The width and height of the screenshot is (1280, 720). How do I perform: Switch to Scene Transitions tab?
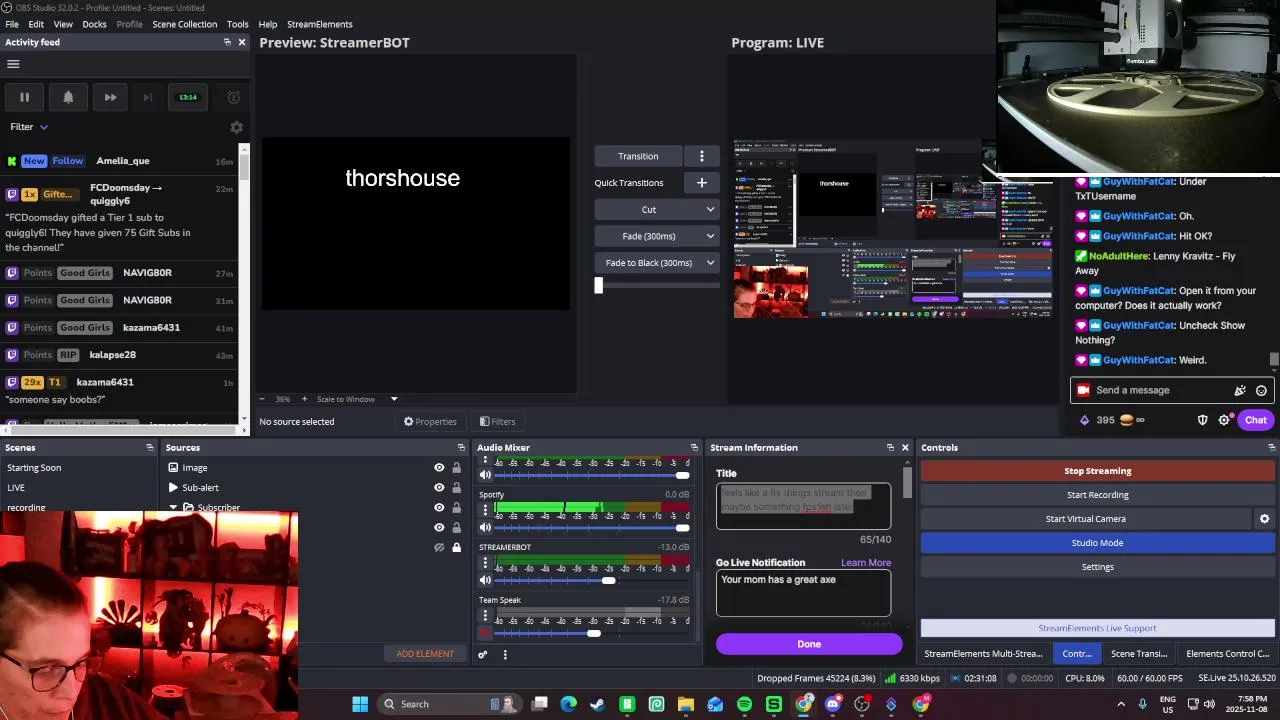pyautogui.click(x=1139, y=654)
